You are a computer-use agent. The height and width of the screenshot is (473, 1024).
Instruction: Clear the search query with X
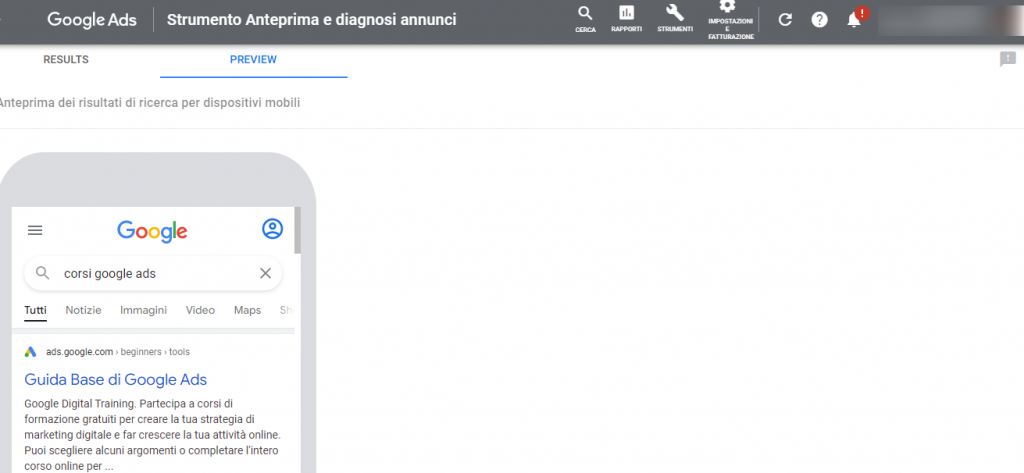click(x=265, y=273)
